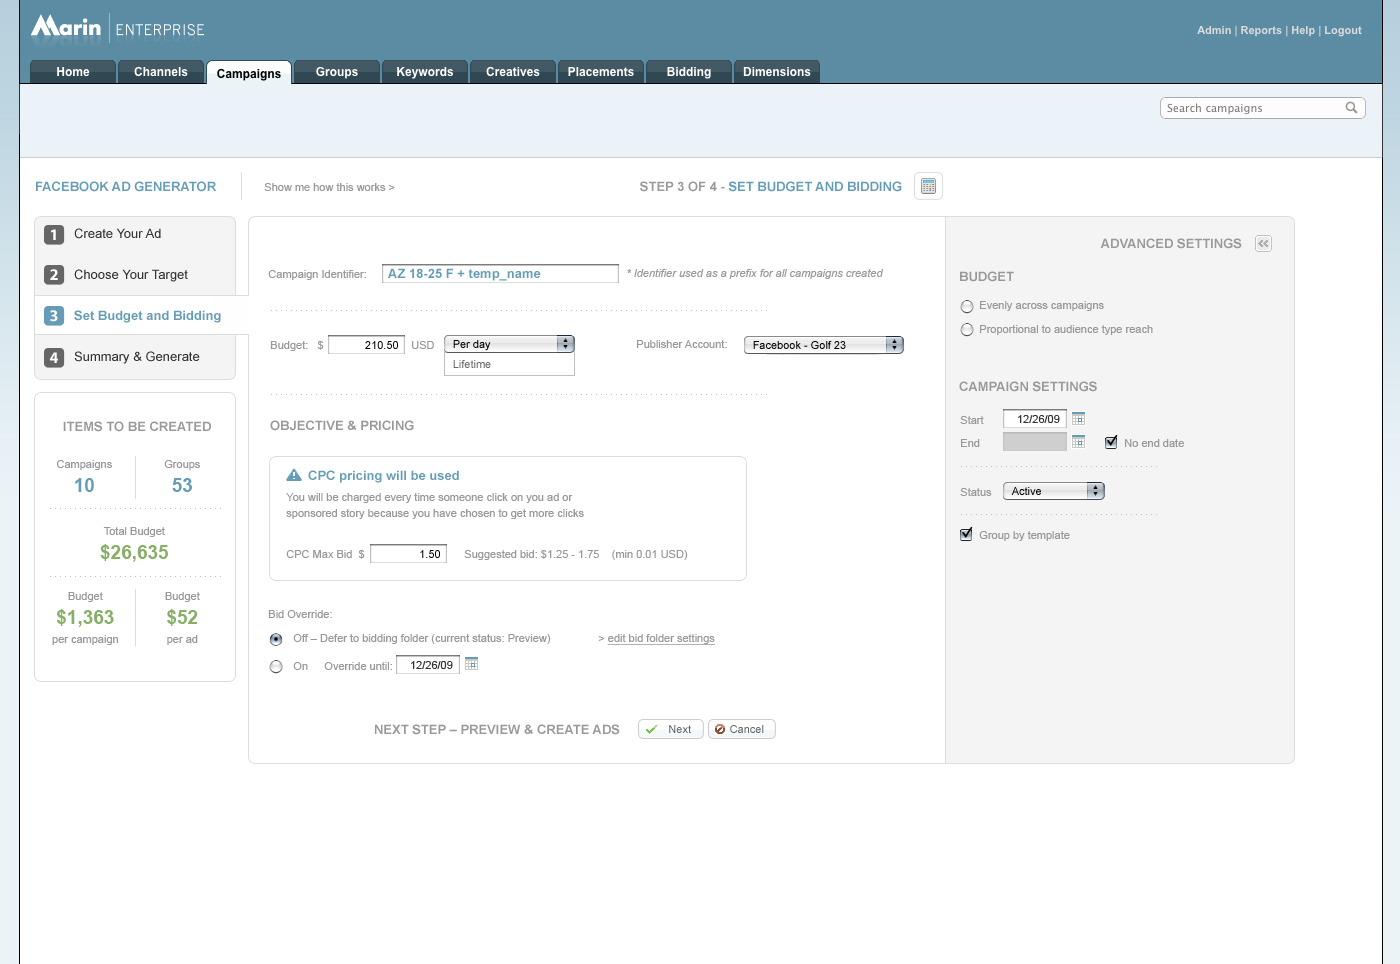Open the Override until calendar picker

click(x=472, y=664)
